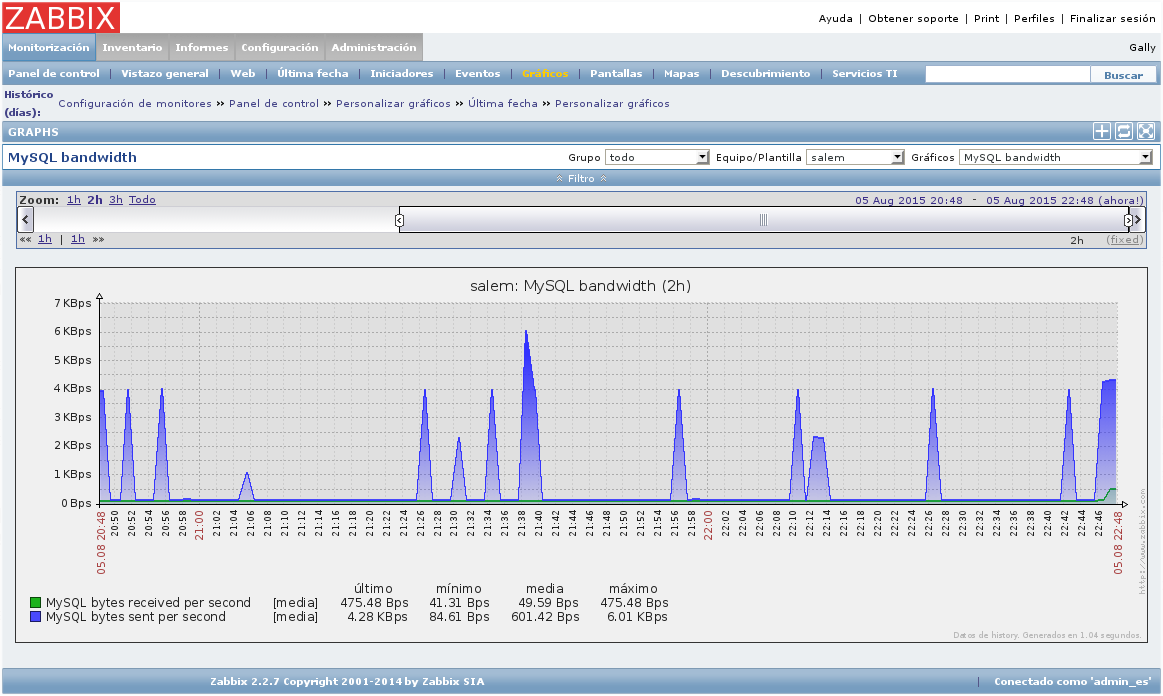The width and height of the screenshot is (1163, 696).
Task: Open the Gráficos dropdown showing MySQL bandwidth
Action: tap(1055, 157)
